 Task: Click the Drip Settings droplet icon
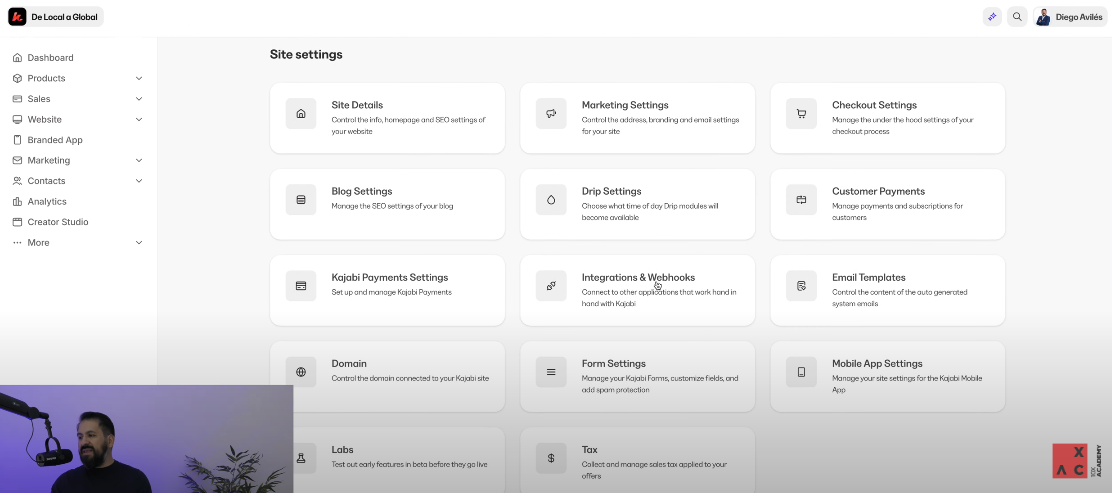coord(551,200)
